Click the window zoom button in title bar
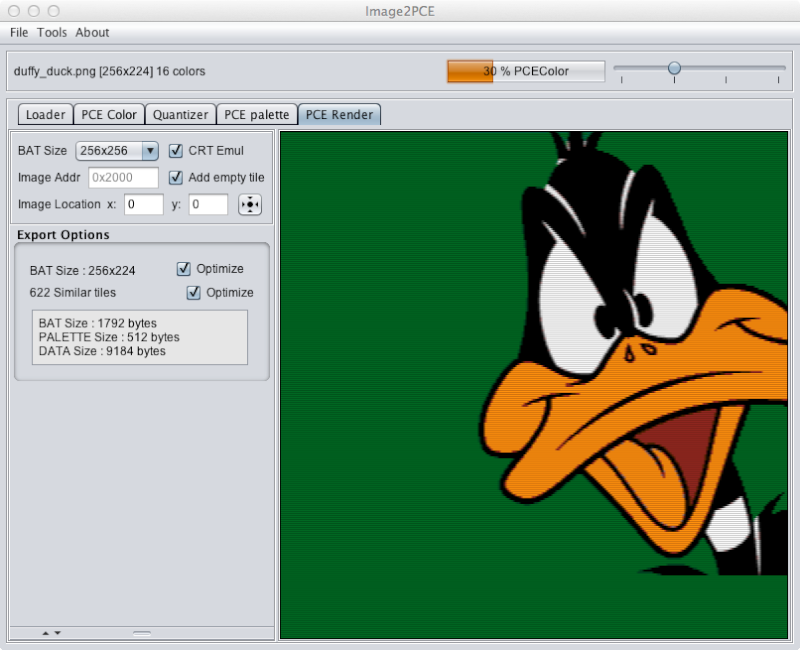 pyautogui.click(x=54, y=11)
